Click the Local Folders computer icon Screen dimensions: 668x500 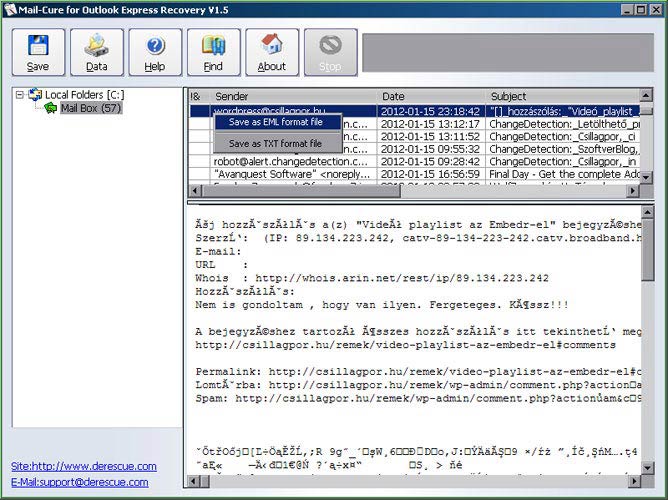point(35,95)
